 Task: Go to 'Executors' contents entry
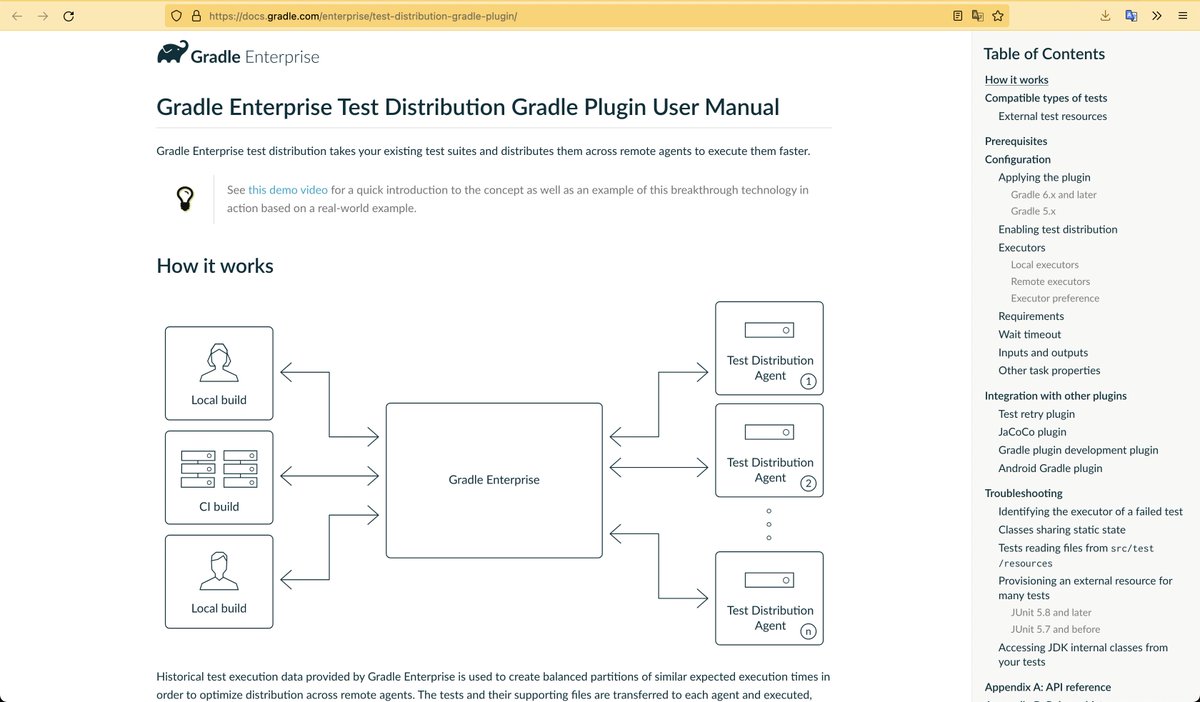tap(1022, 247)
